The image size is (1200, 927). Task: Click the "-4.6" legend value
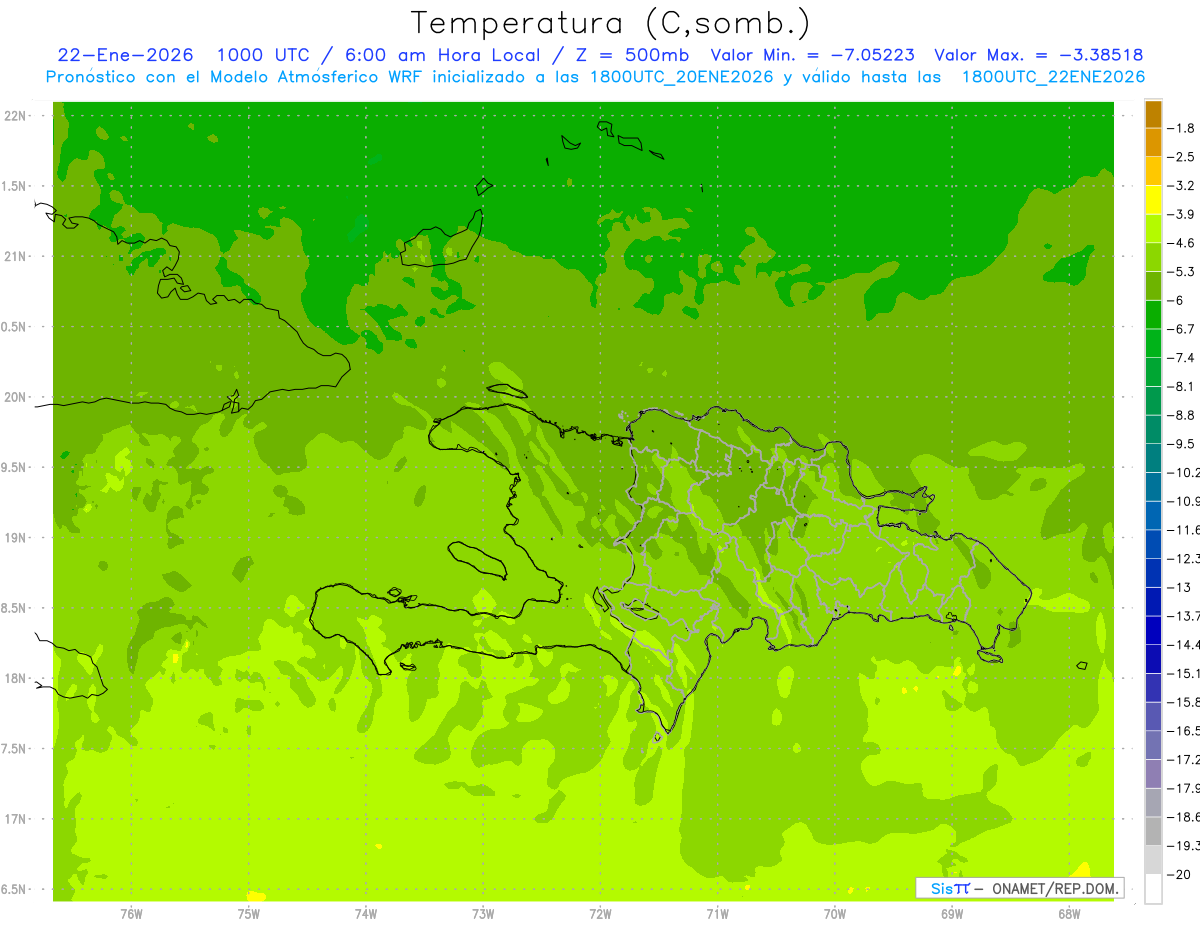point(1182,243)
